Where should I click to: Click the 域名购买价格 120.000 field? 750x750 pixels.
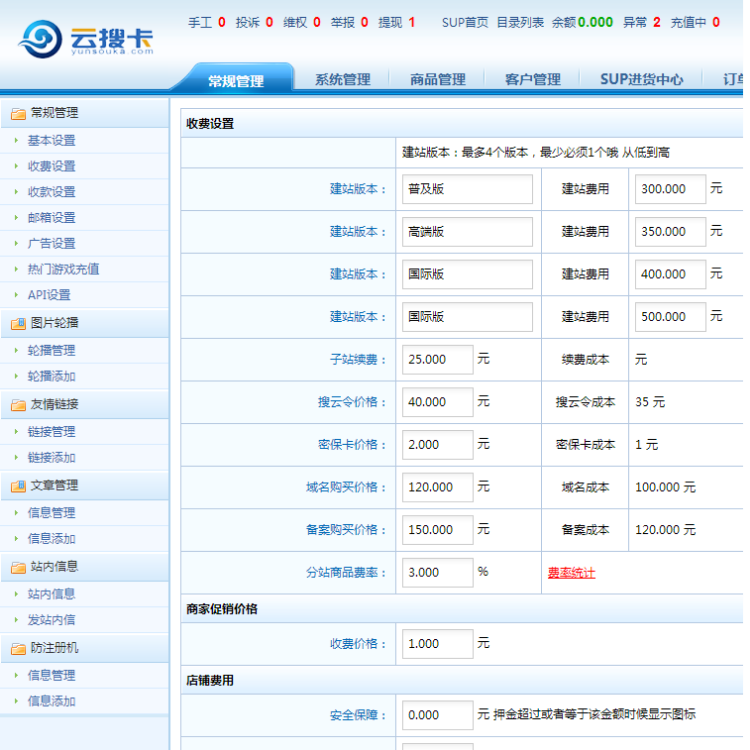click(438, 487)
